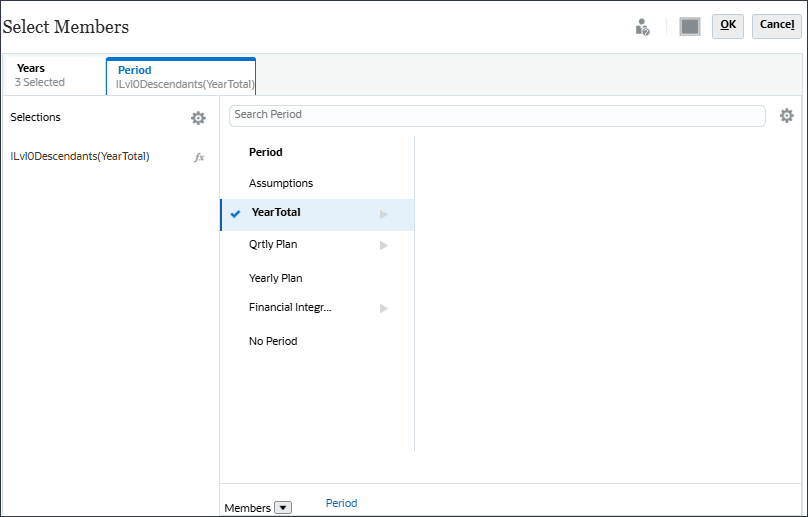
Task: Expand the Financial Integr... member arrow
Action: (x=383, y=308)
